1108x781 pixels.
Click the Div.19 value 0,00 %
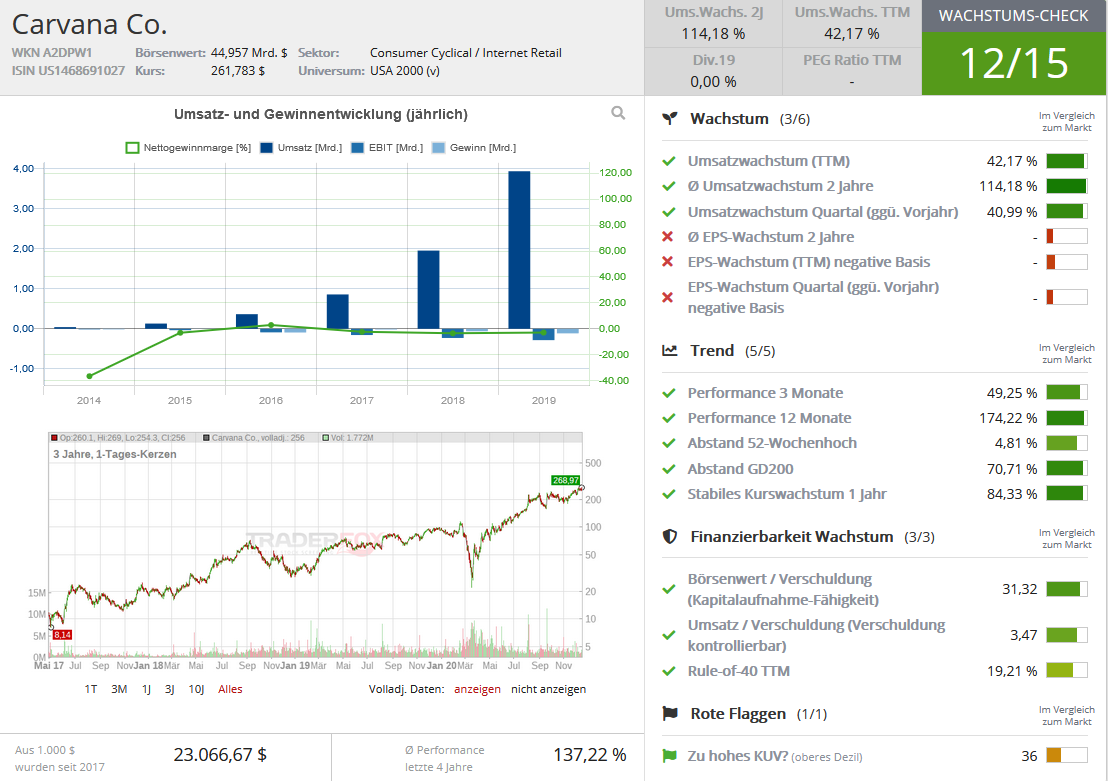click(x=713, y=82)
